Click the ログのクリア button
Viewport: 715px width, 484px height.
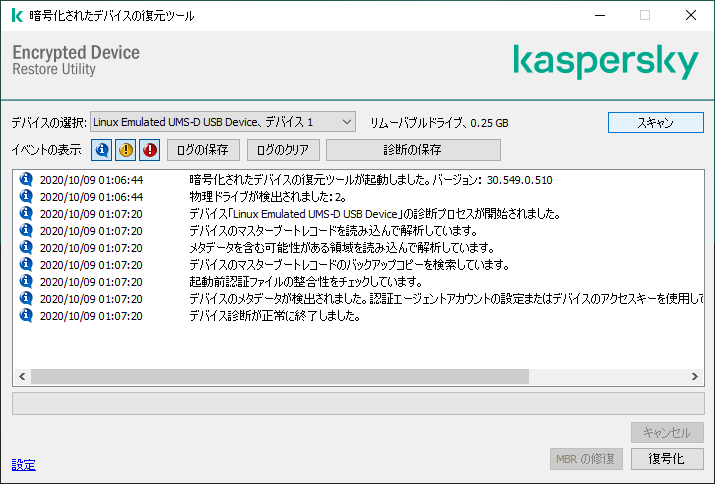pyautogui.click(x=283, y=150)
